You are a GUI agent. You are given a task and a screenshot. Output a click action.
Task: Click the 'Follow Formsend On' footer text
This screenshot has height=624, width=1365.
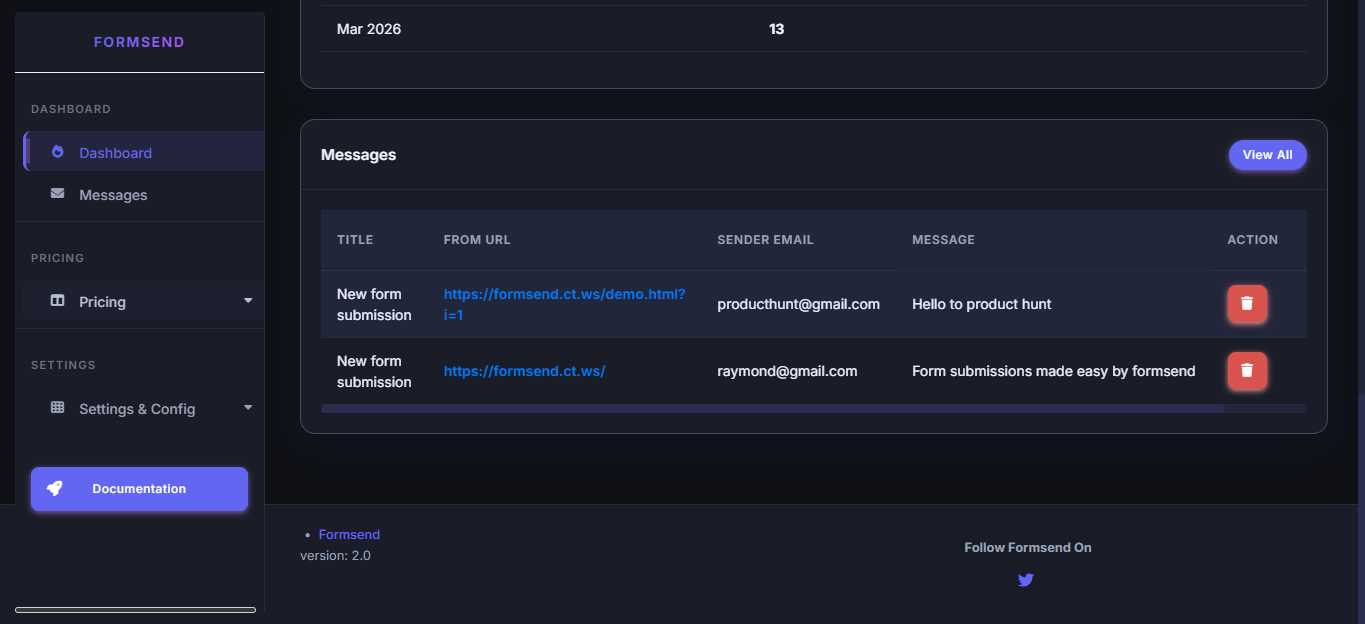1027,547
